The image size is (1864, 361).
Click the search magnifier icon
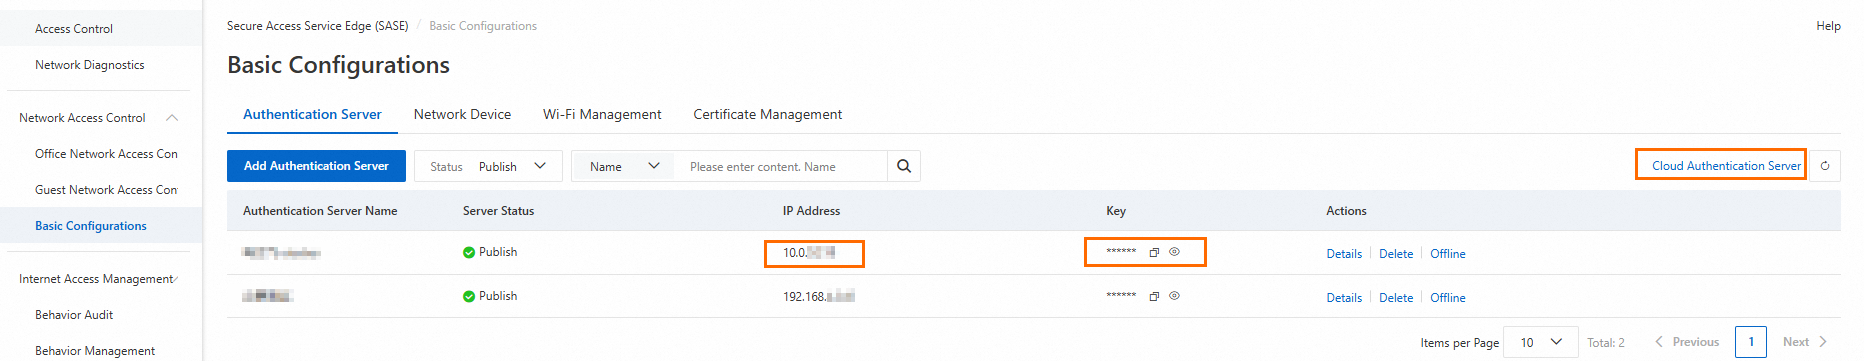point(904,166)
